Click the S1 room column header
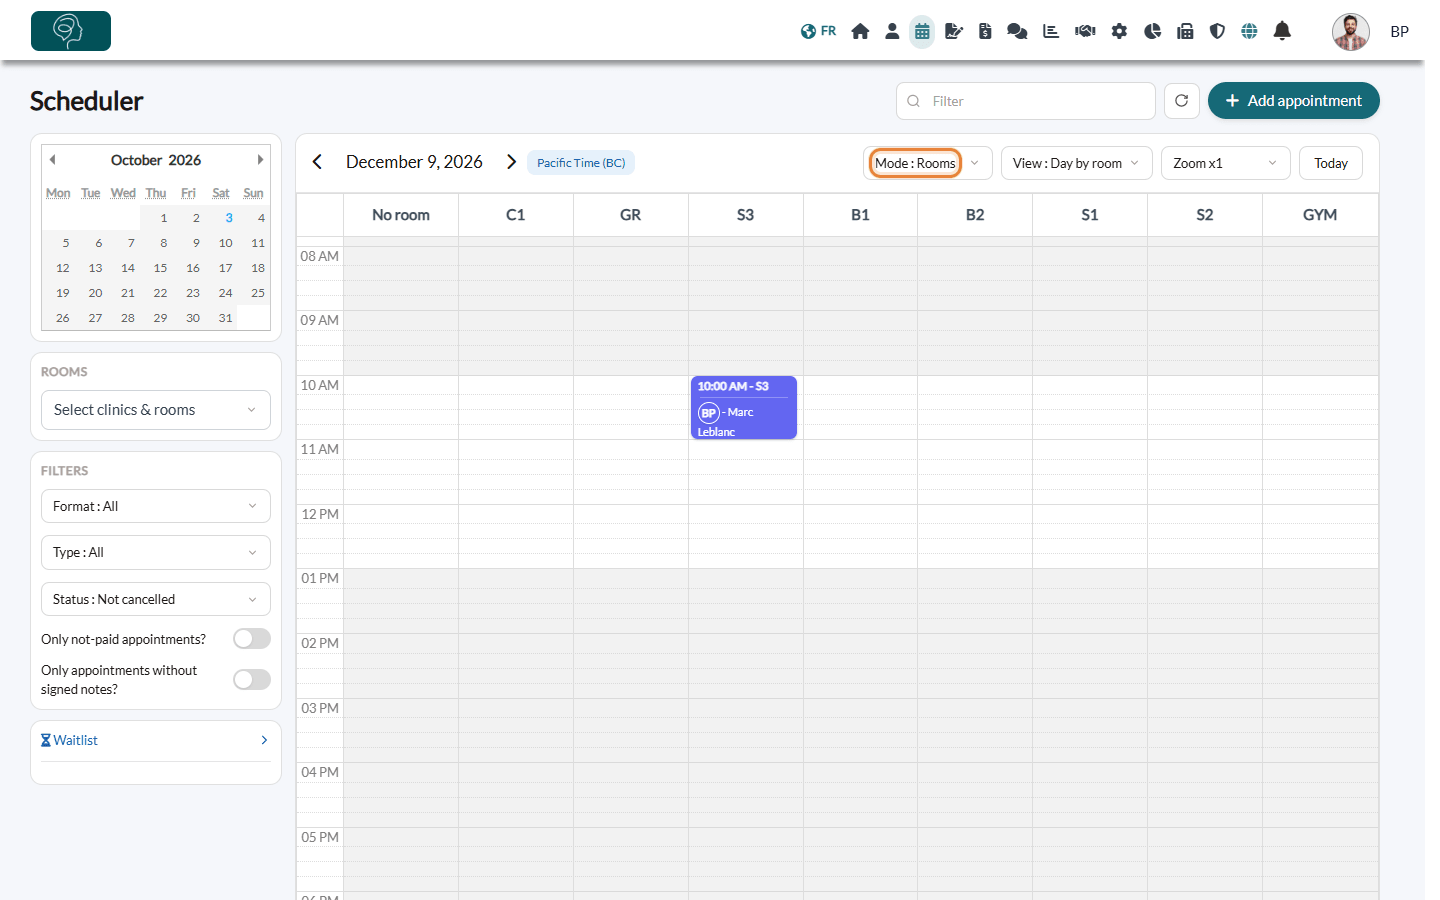Screen dimensions: 1440x900 click(1090, 215)
